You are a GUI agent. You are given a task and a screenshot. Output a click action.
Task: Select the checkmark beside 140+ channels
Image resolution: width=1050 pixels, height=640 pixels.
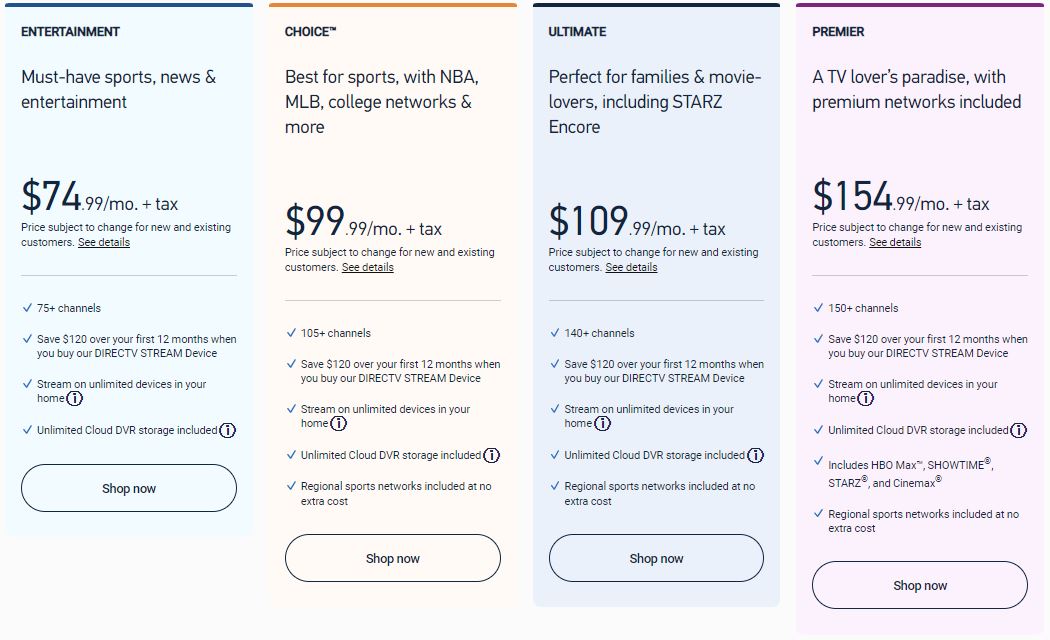(554, 333)
